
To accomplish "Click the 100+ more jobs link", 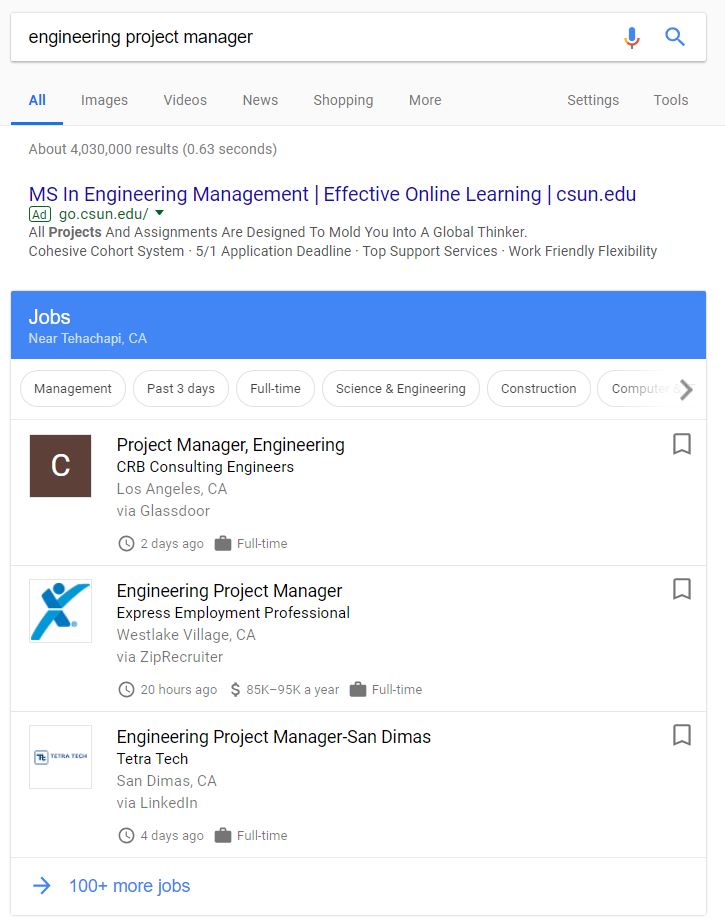I will 130,886.
